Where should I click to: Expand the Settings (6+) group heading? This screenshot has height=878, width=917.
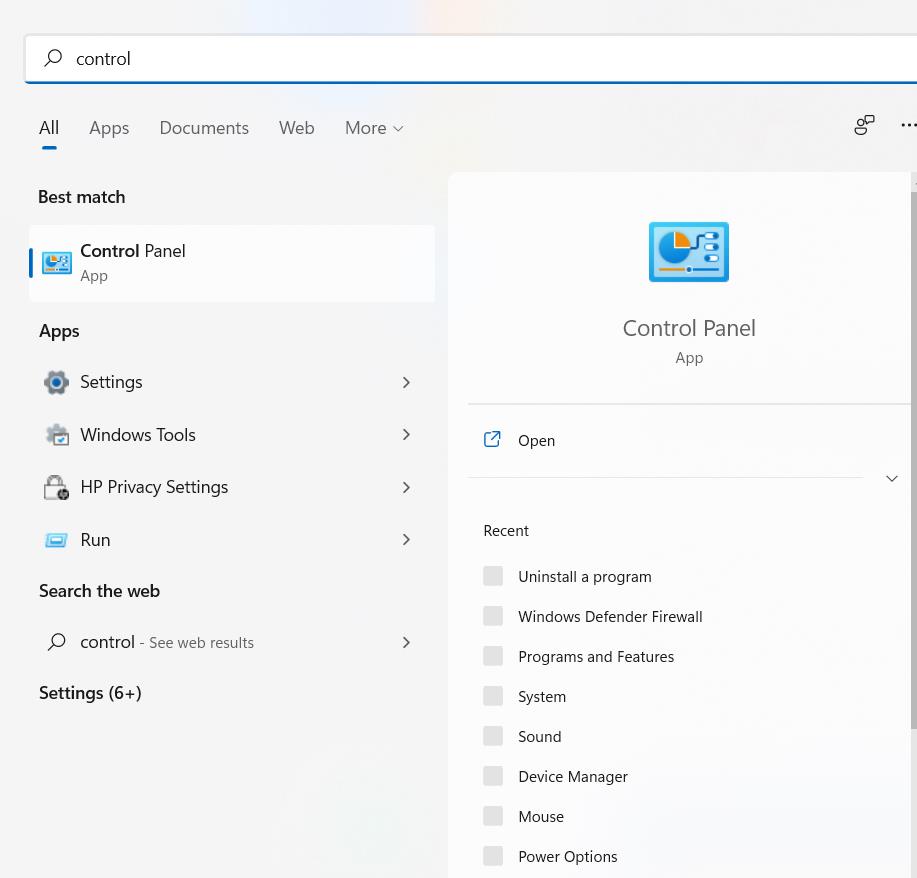click(90, 693)
